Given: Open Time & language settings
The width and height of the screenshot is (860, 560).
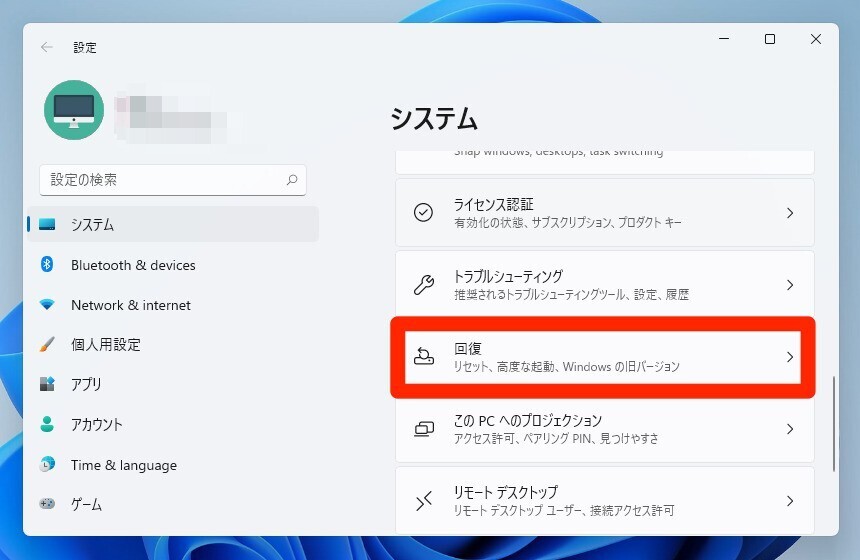Looking at the screenshot, I should coord(173,465).
